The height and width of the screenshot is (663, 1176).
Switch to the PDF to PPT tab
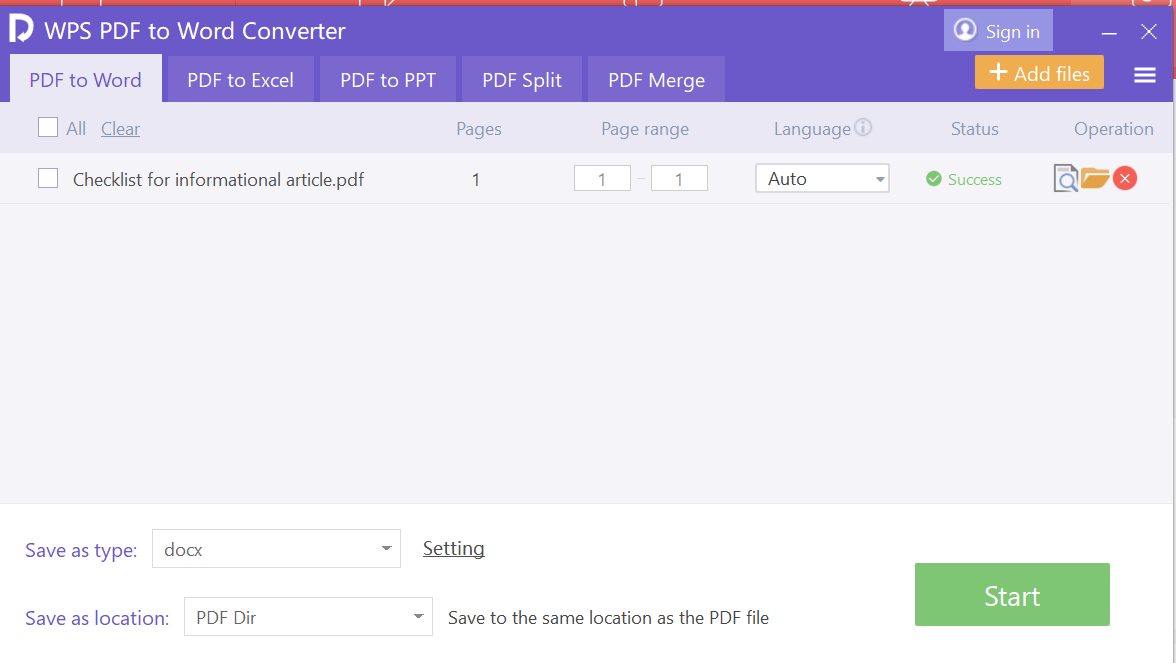tap(388, 79)
